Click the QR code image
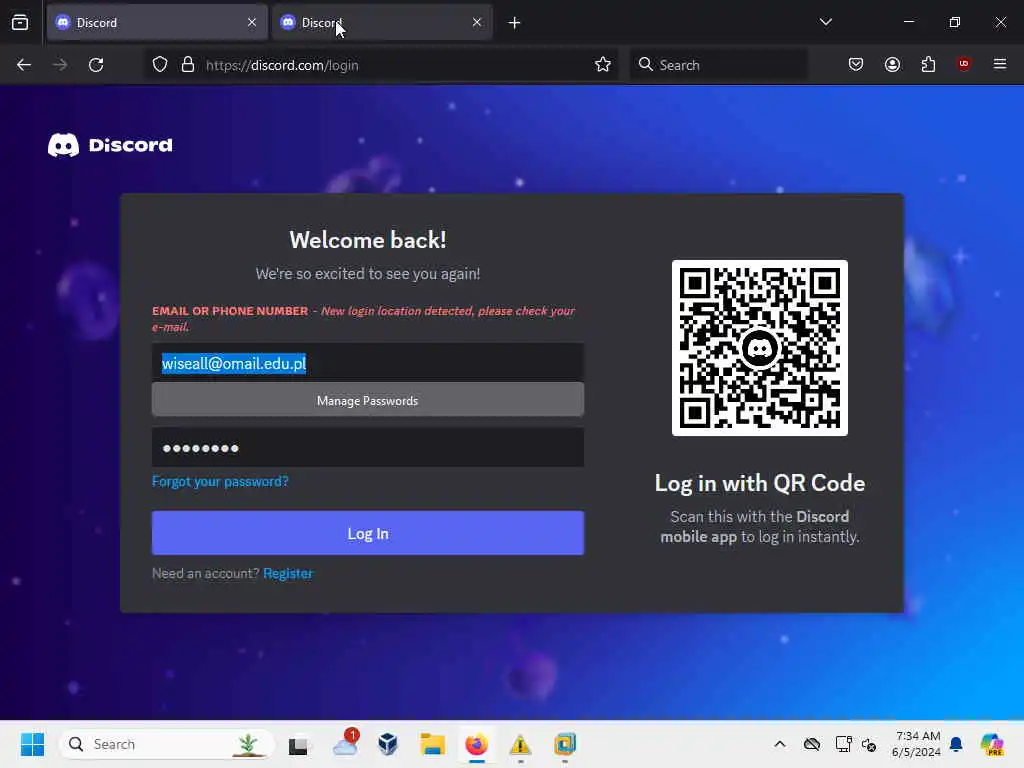The image size is (1024, 768). (760, 348)
